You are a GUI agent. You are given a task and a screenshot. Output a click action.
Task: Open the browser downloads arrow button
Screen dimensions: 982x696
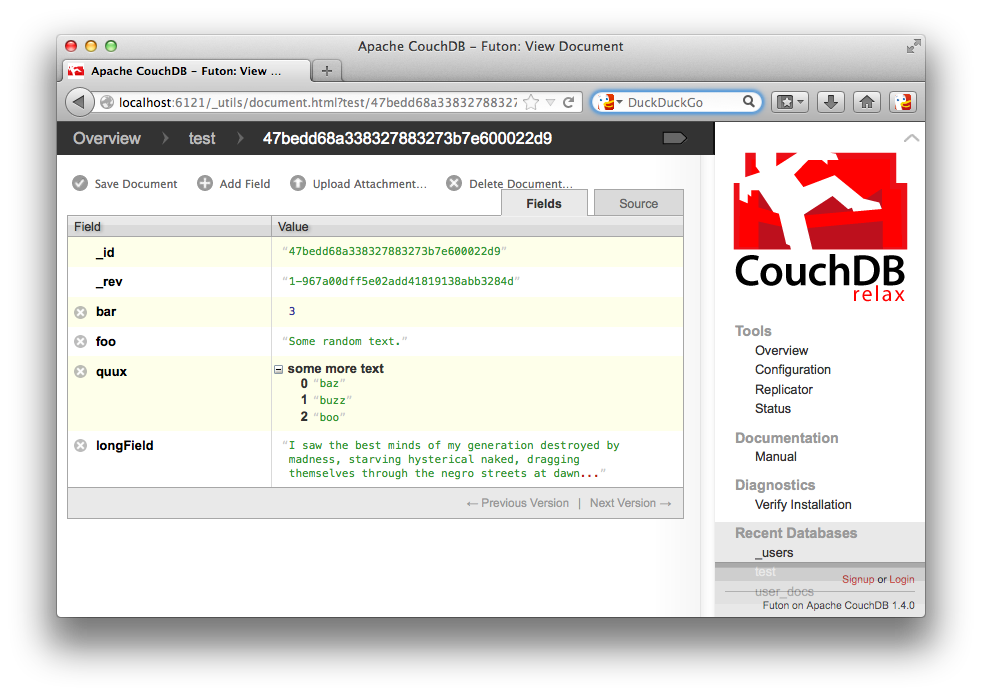point(831,102)
